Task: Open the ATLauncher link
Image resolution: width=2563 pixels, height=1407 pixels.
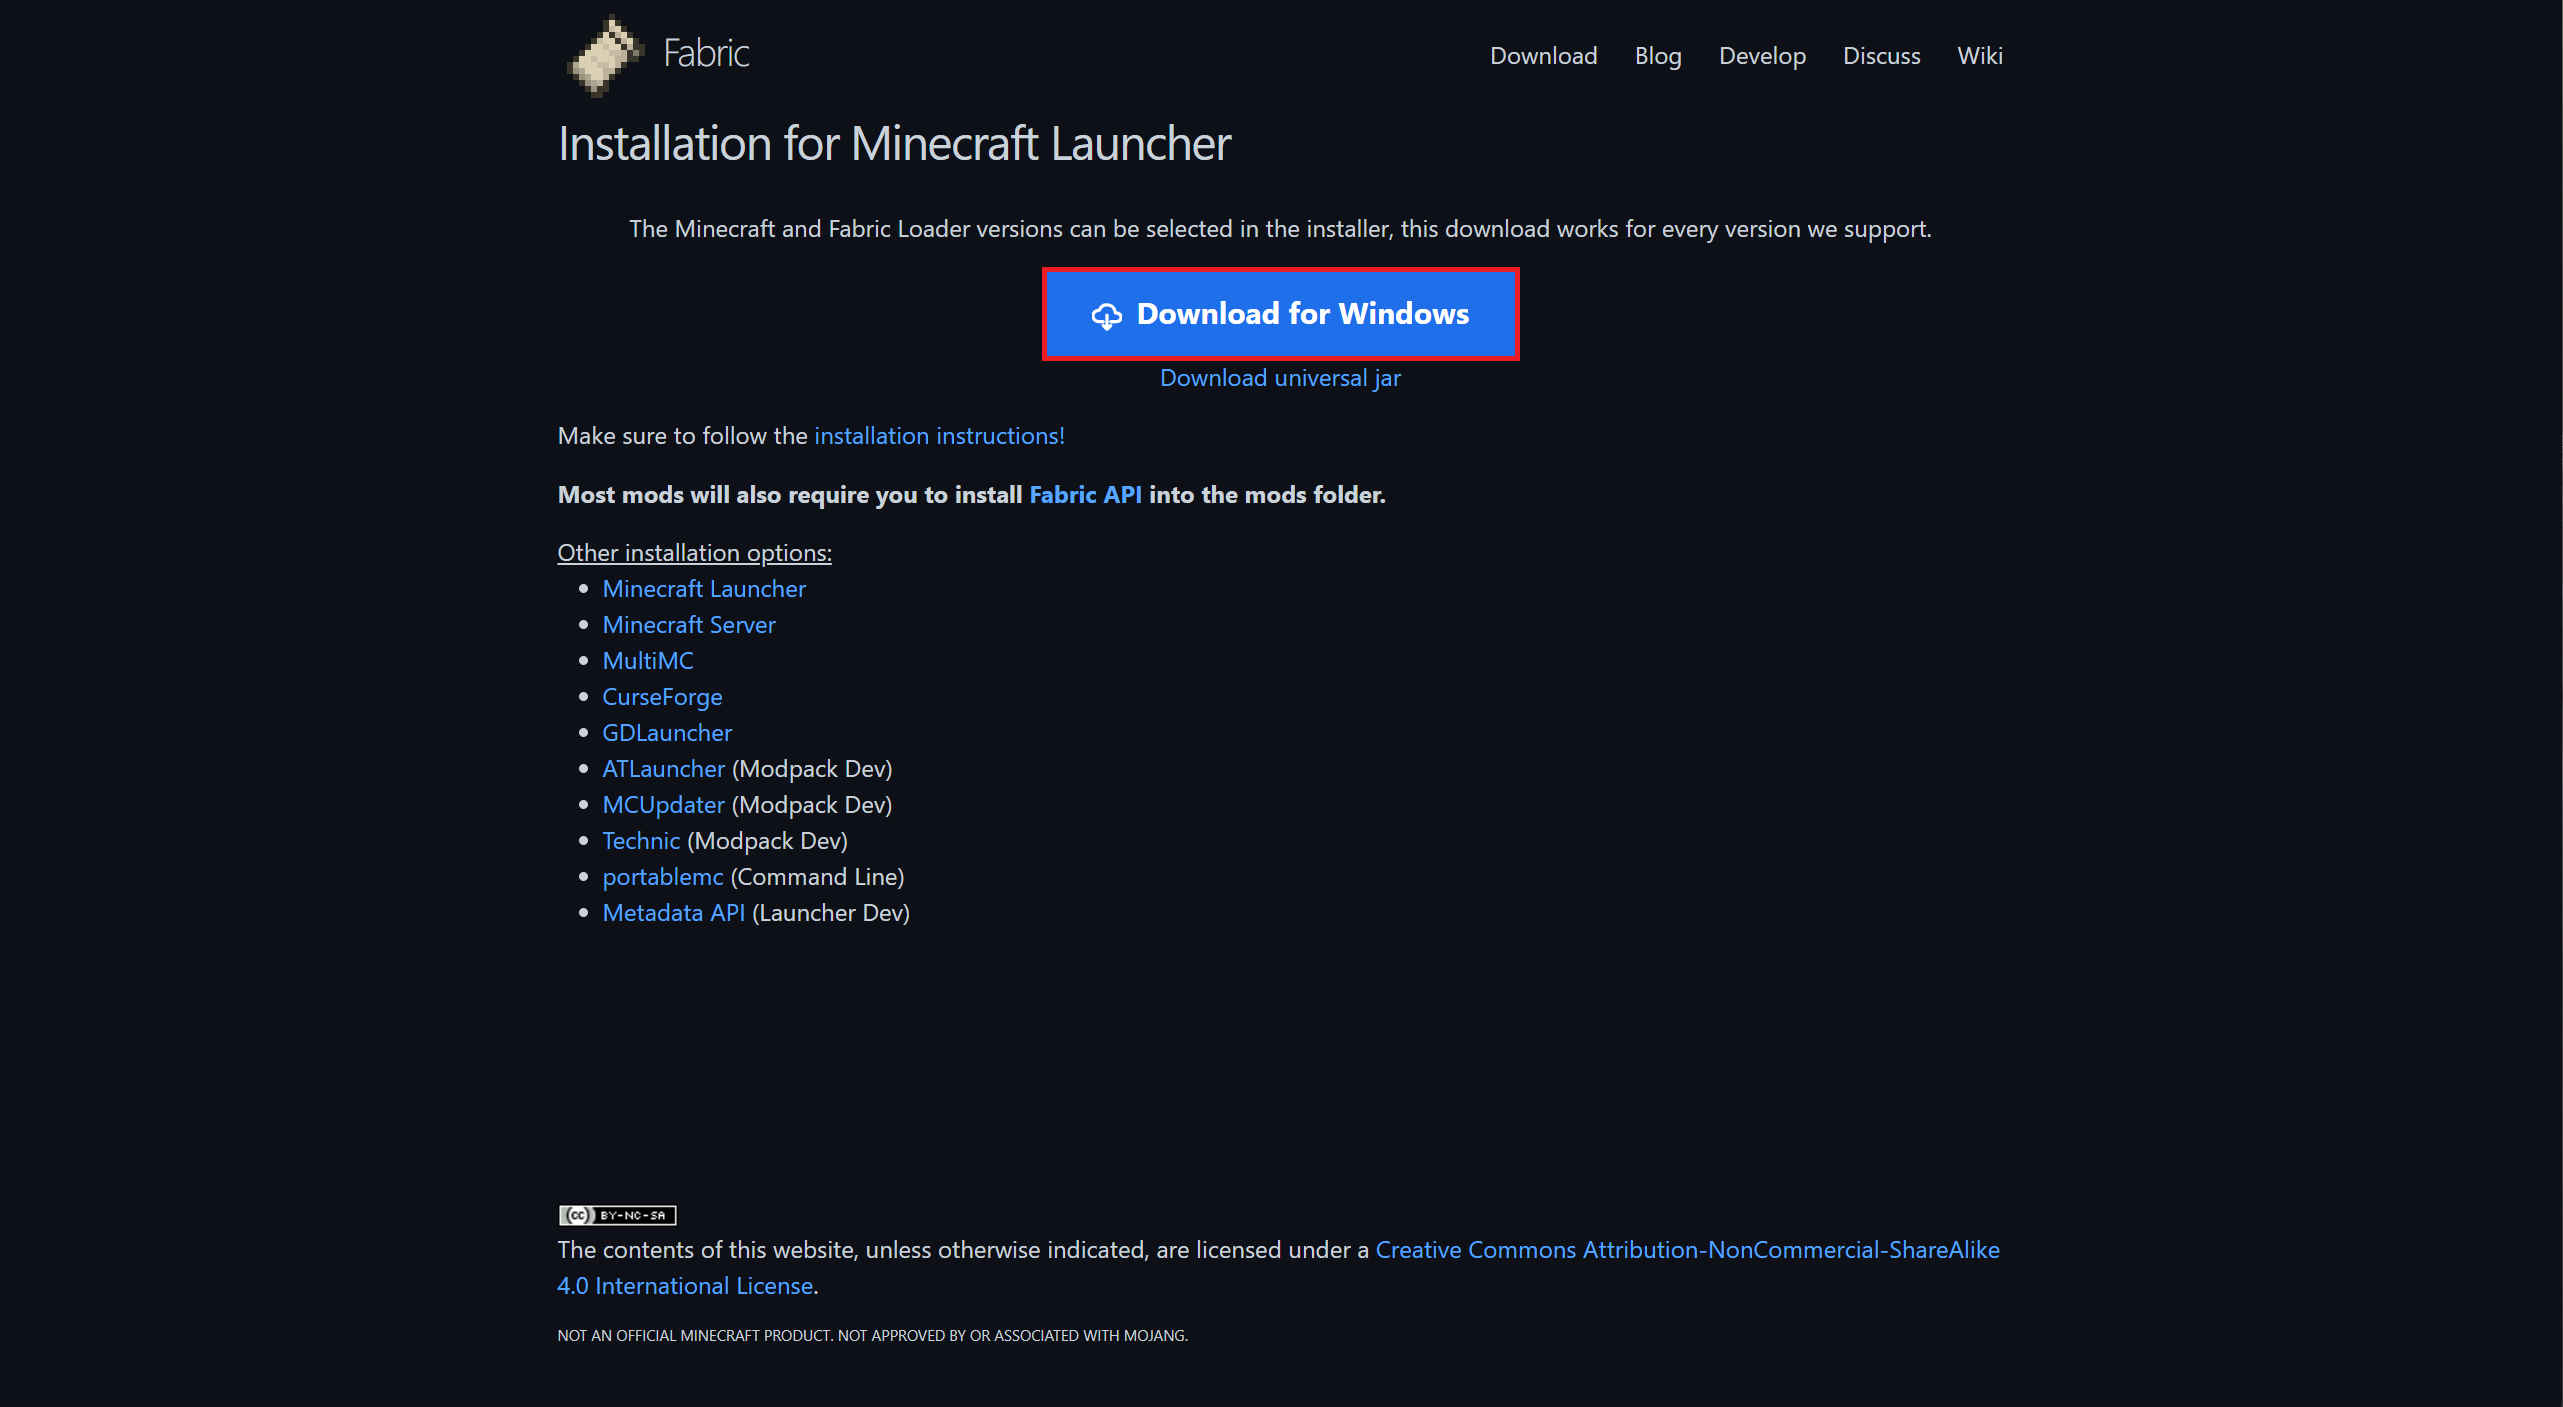Action: (x=663, y=769)
